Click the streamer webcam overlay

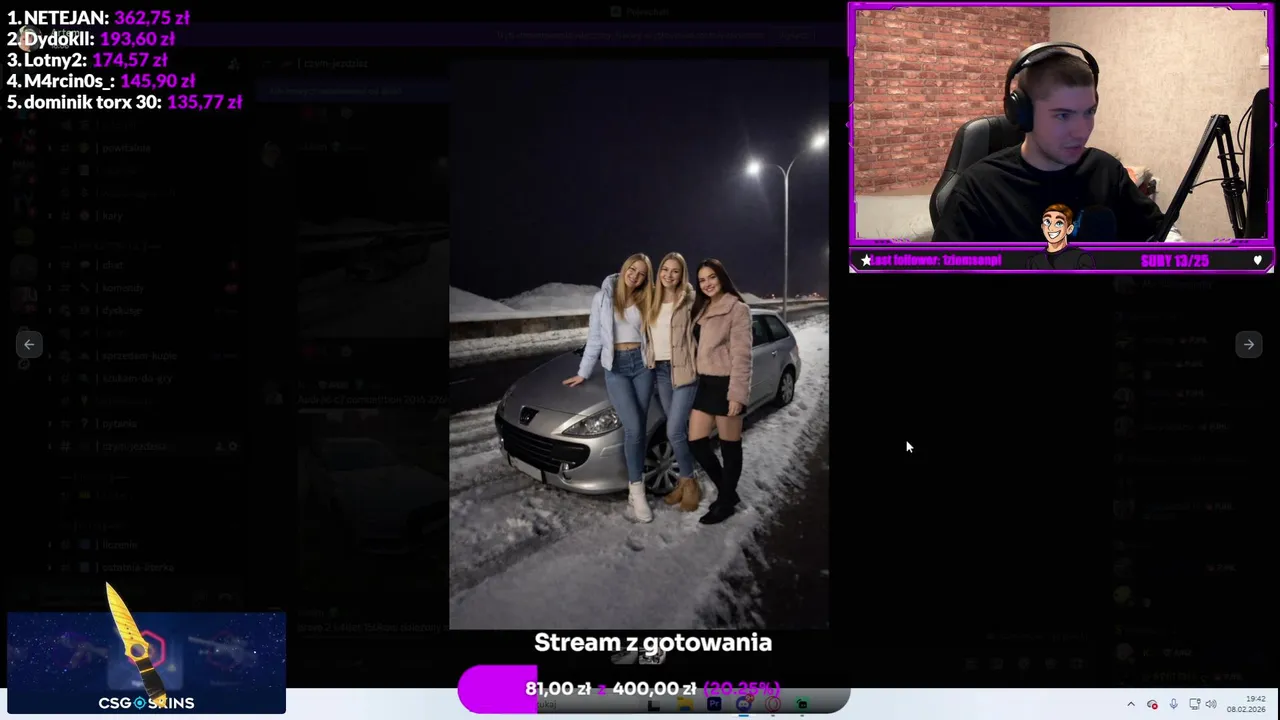tap(1061, 137)
